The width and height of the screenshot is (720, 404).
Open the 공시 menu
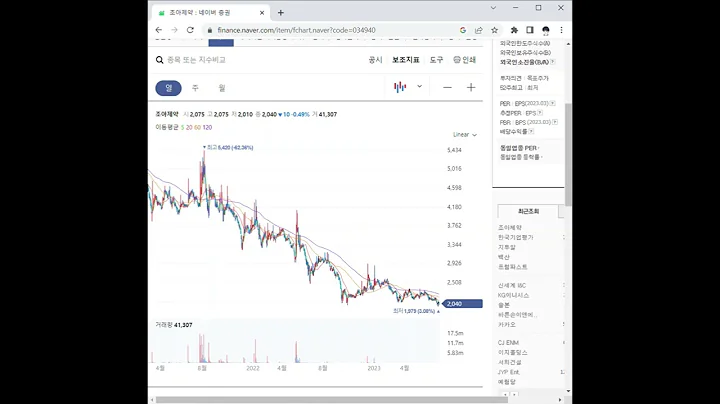(x=375, y=60)
